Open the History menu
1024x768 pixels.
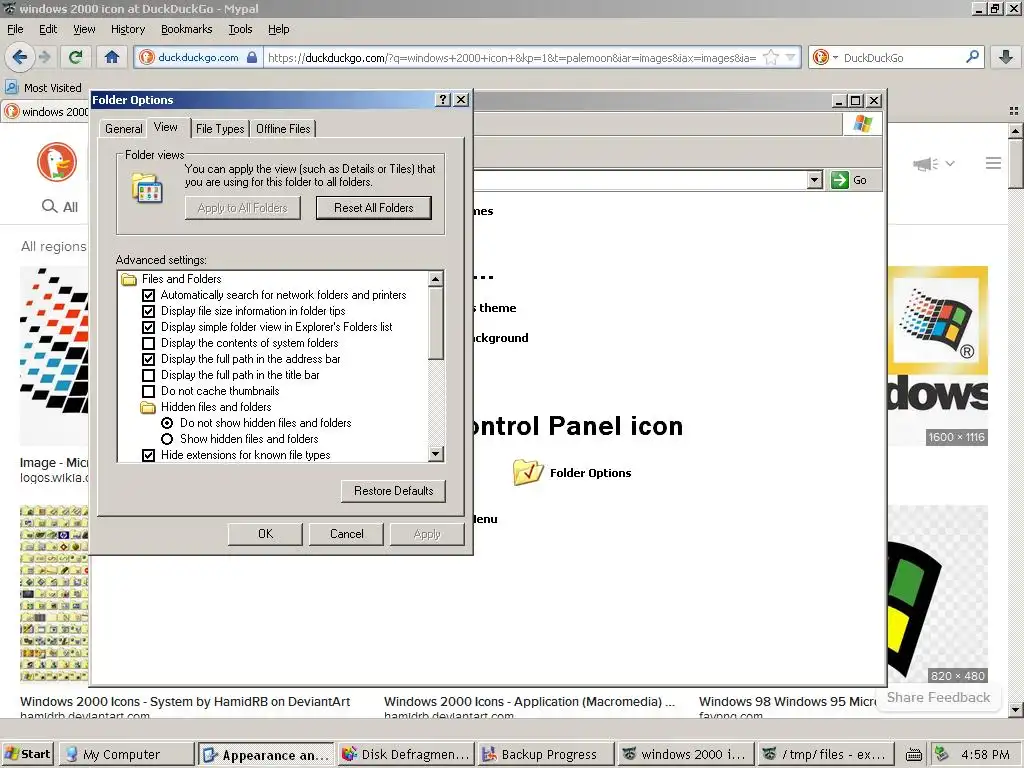tap(128, 29)
